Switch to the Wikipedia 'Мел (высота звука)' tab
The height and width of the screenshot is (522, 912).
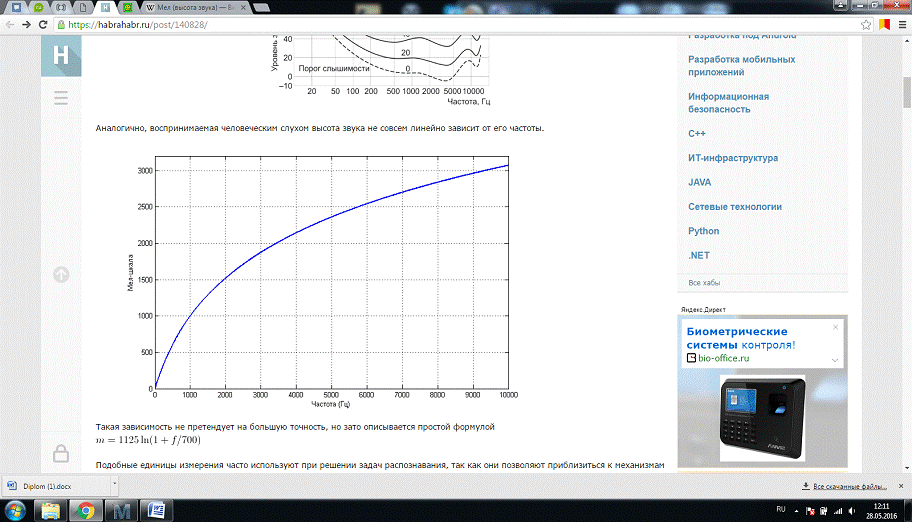click(192, 8)
